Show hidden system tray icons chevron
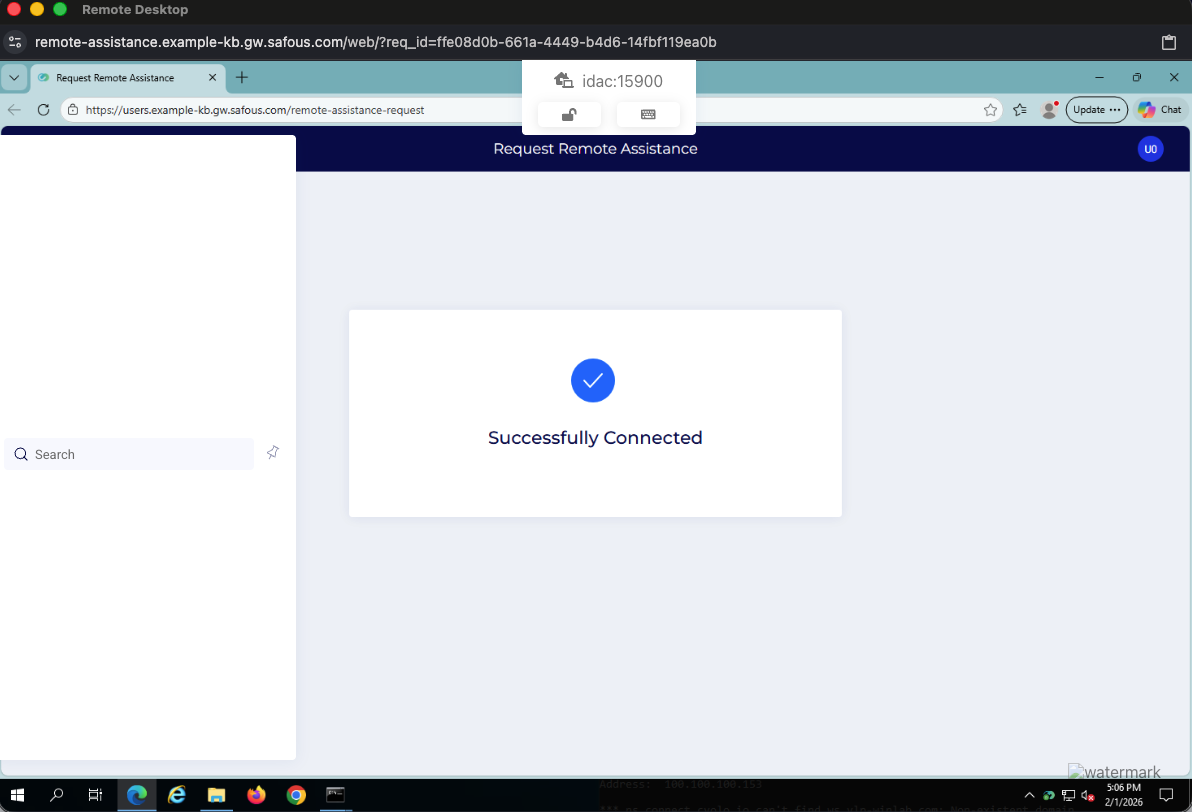1192x812 pixels. pyautogui.click(x=1029, y=795)
